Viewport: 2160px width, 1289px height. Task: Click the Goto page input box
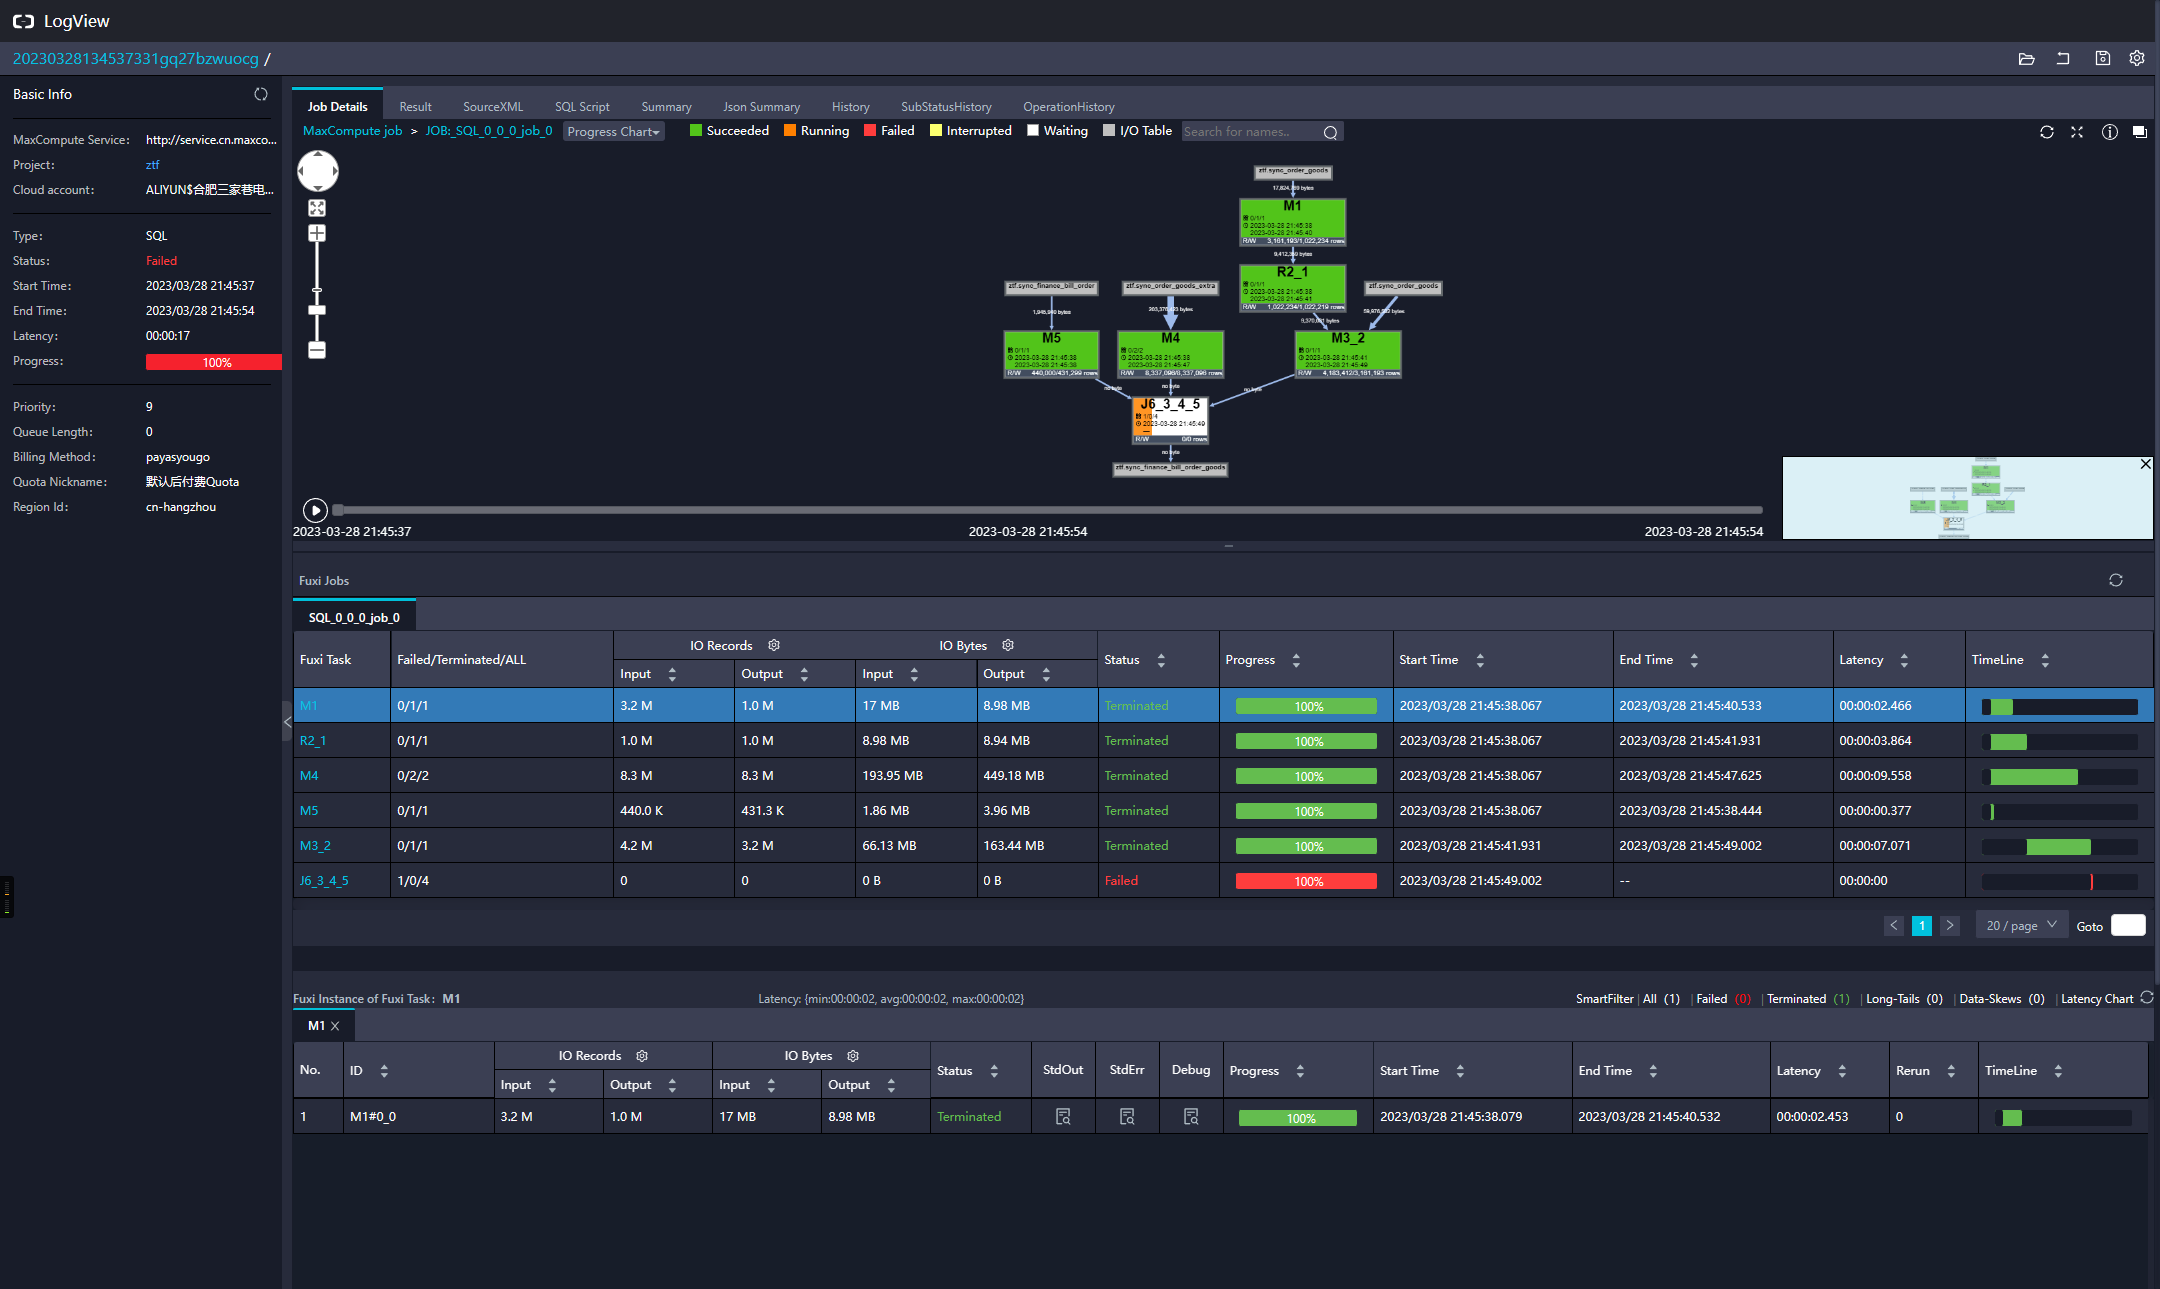click(2128, 926)
